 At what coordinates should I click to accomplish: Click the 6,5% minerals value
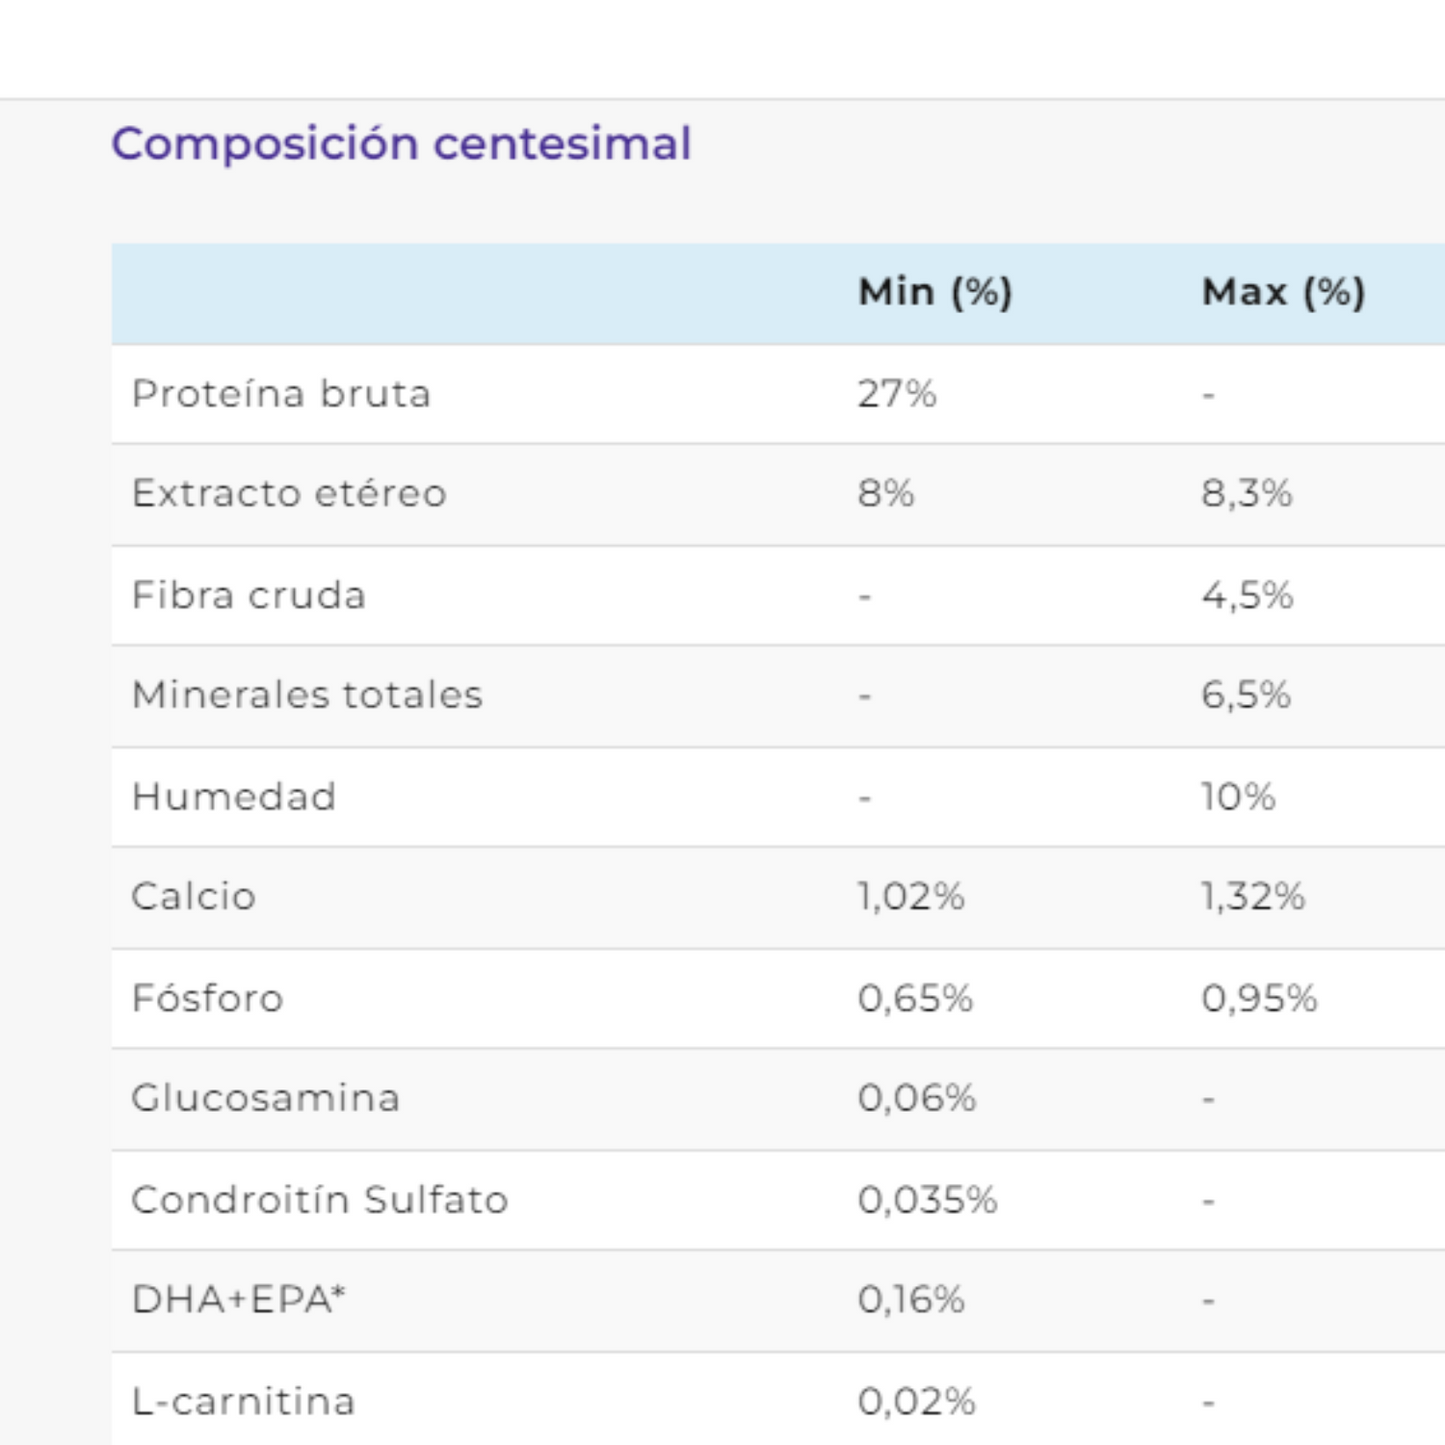[1246, 695]
